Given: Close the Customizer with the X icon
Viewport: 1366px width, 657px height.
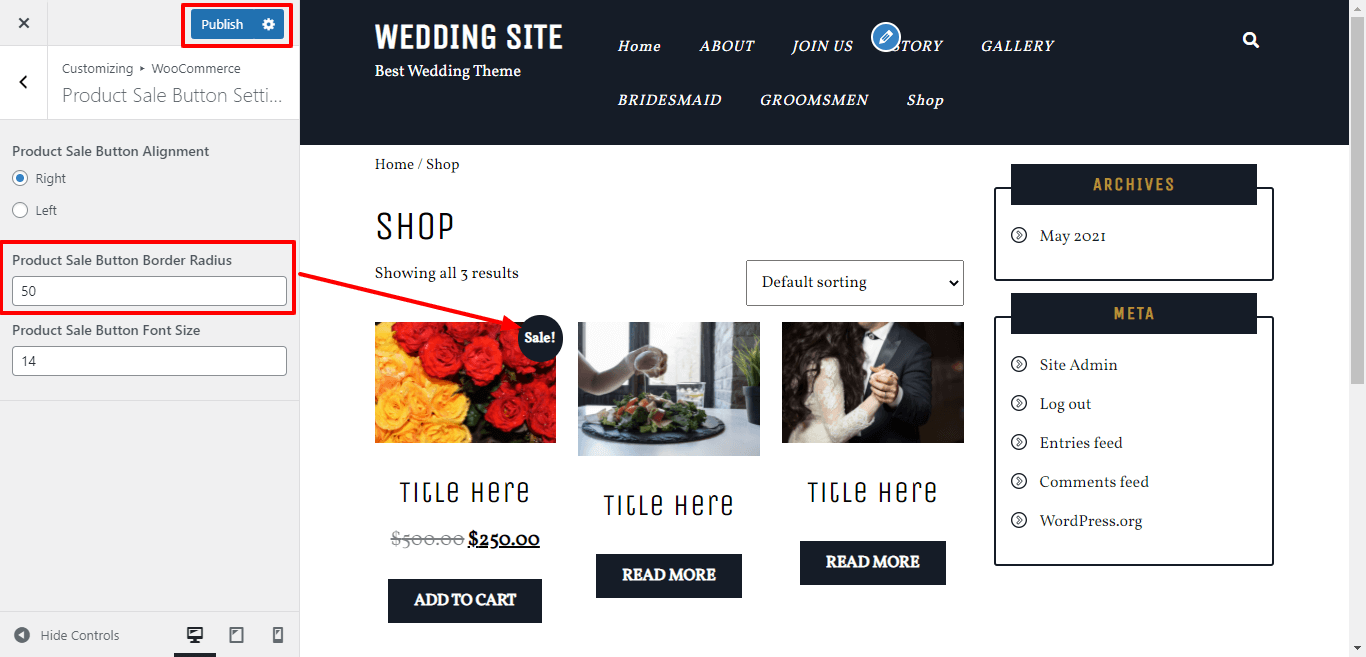Looking at the screenshot, I should coord(24,23).
